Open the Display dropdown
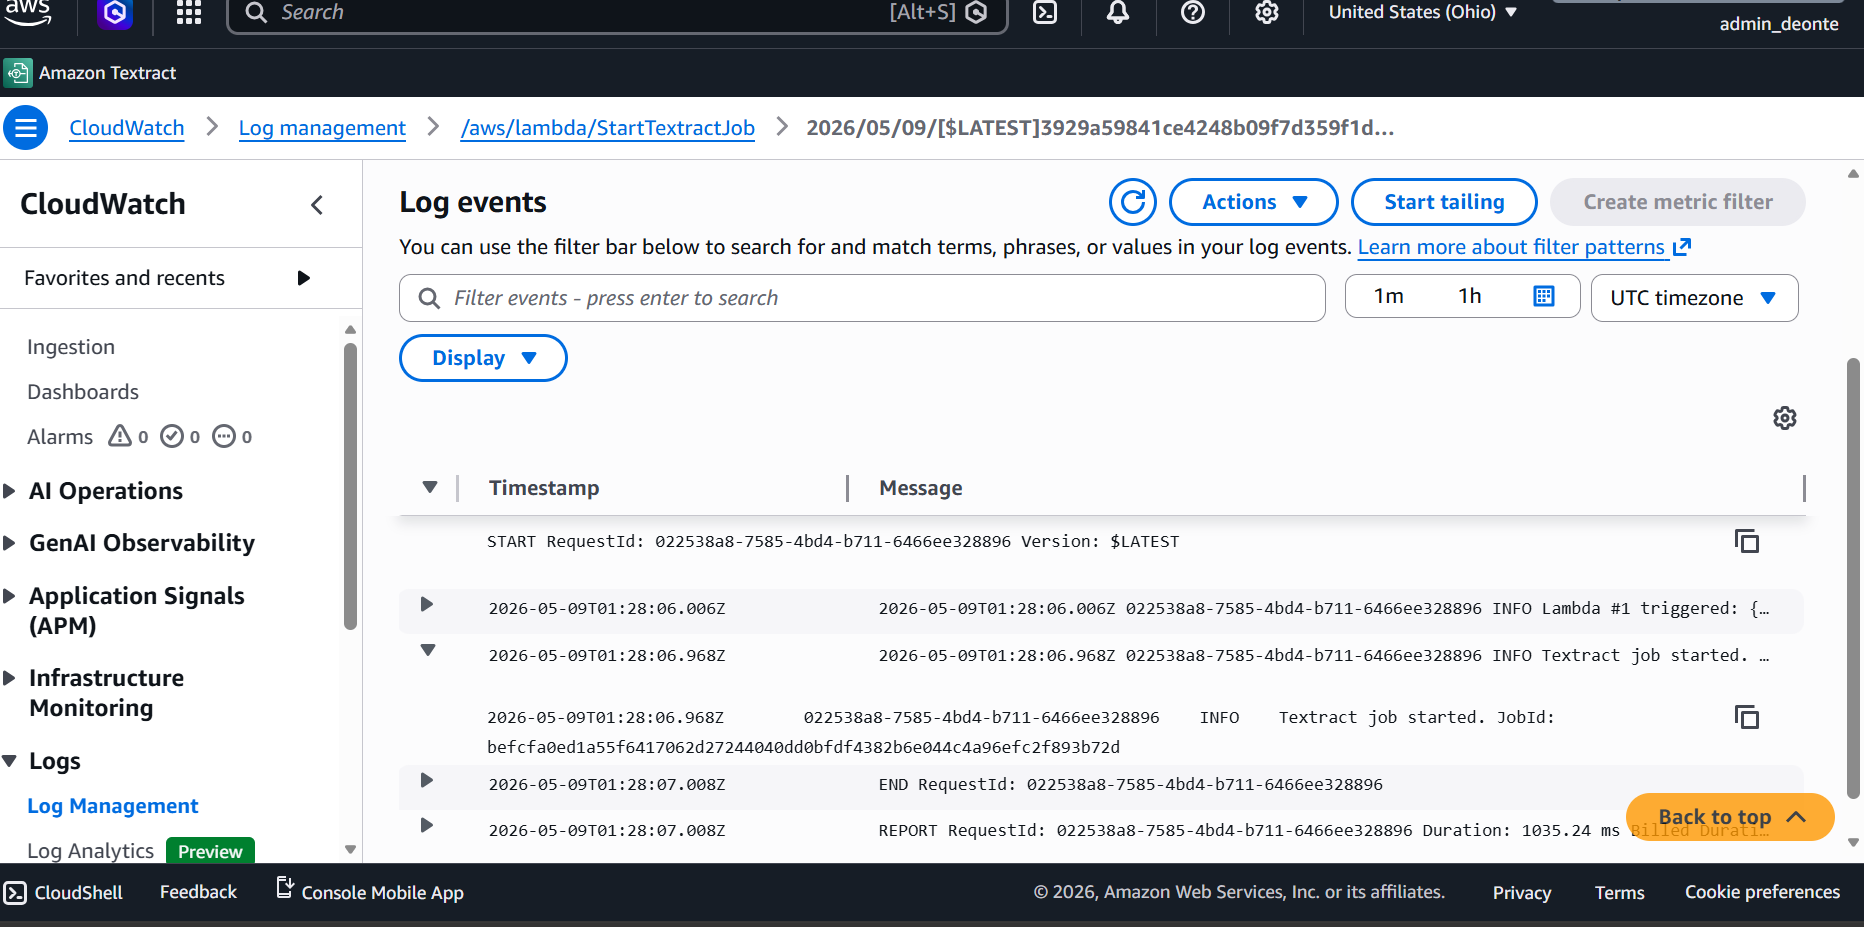Image resolution: width=1864 pixels, height=927 pixels. (x=483, y=358)
